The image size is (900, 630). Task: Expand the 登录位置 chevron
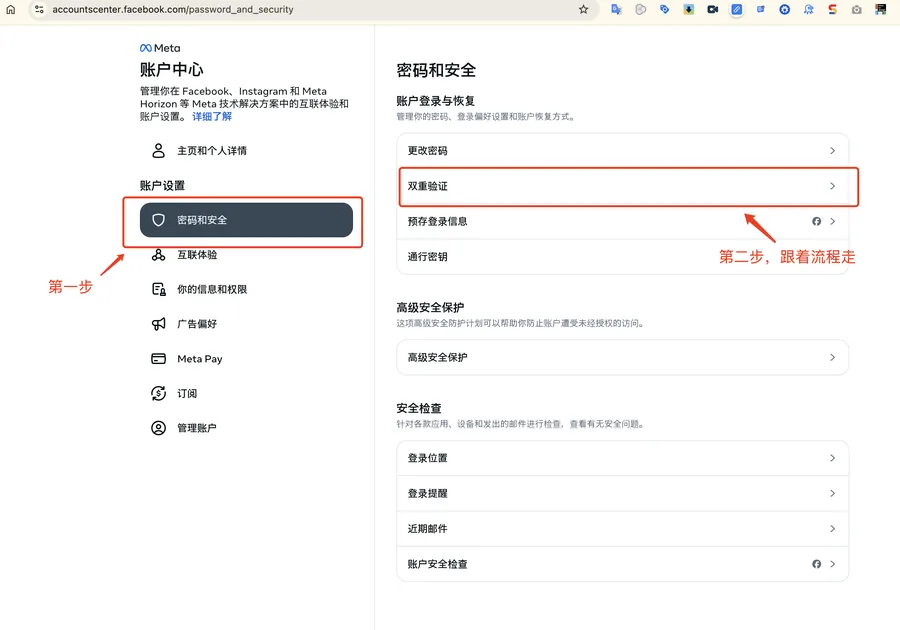pyautogui.click(x=832, y=458)
